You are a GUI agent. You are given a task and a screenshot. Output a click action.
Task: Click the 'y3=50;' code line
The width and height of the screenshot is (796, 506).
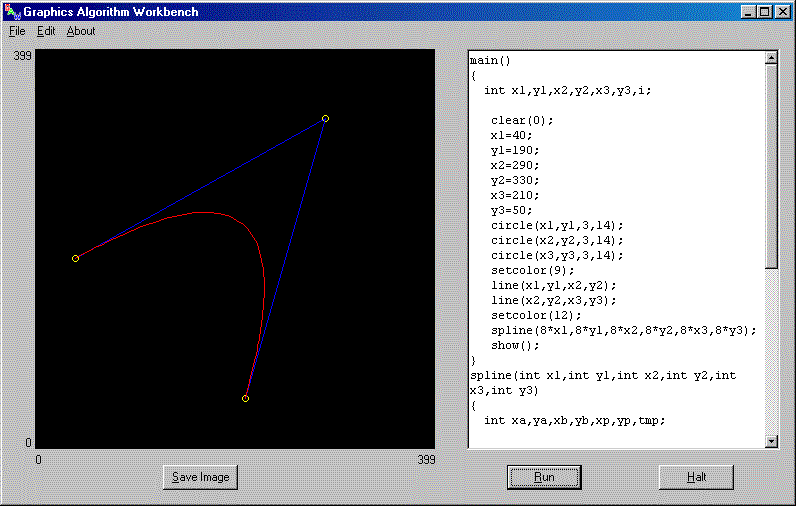click(x=511, y=211)
